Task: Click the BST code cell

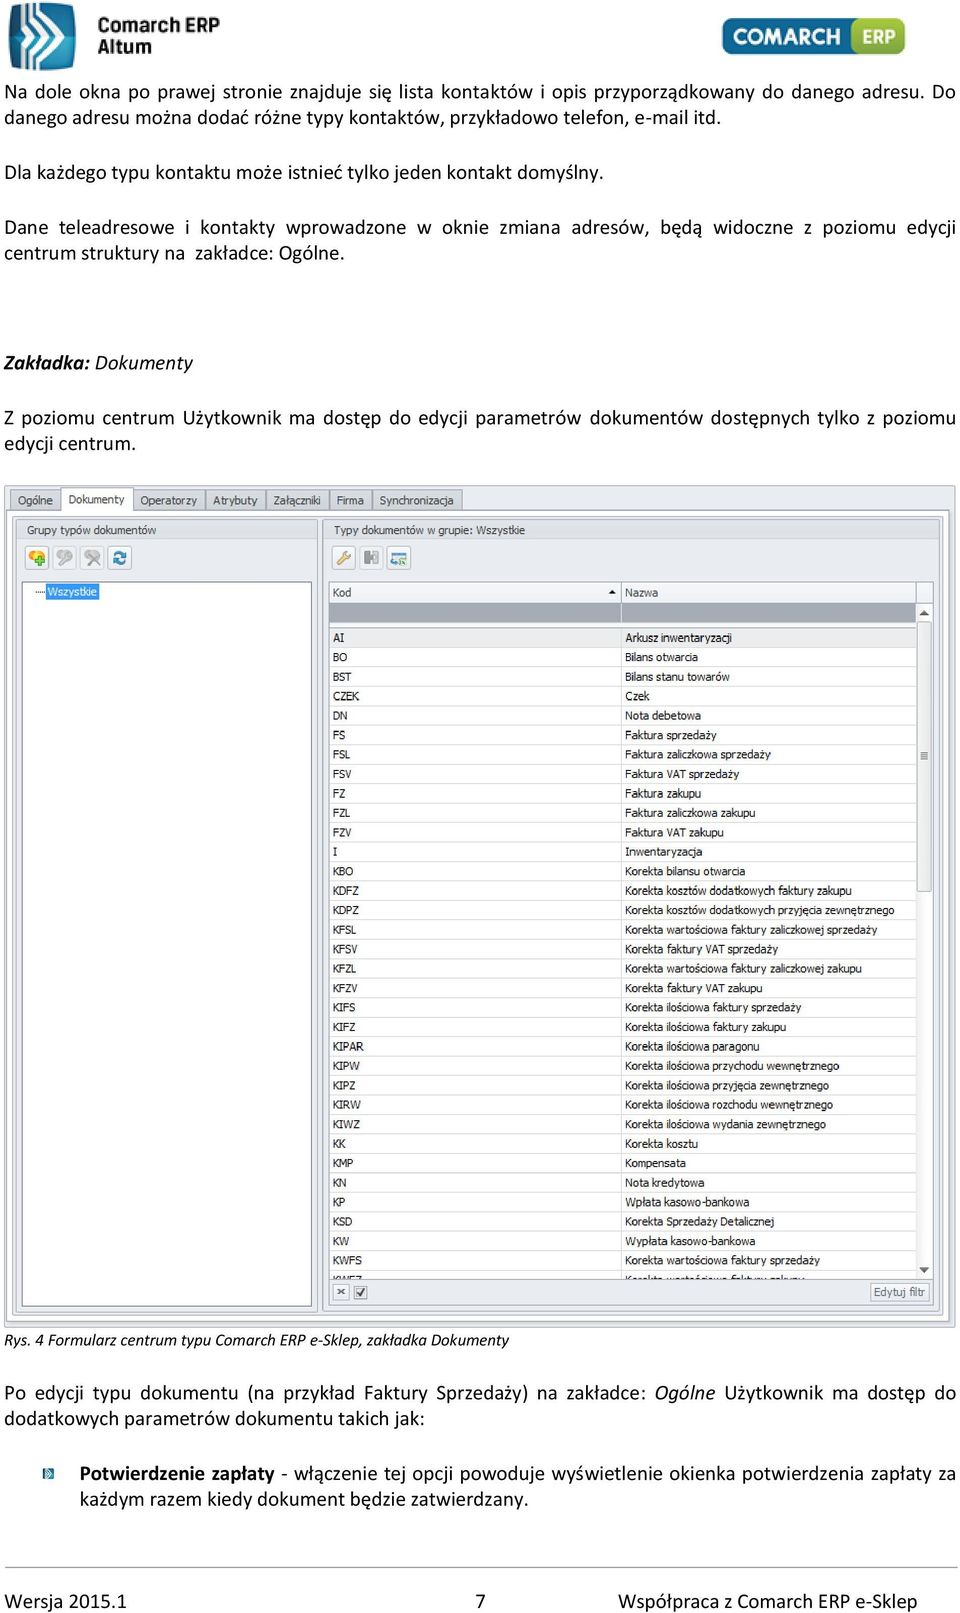Action: [x=474, y=677]
